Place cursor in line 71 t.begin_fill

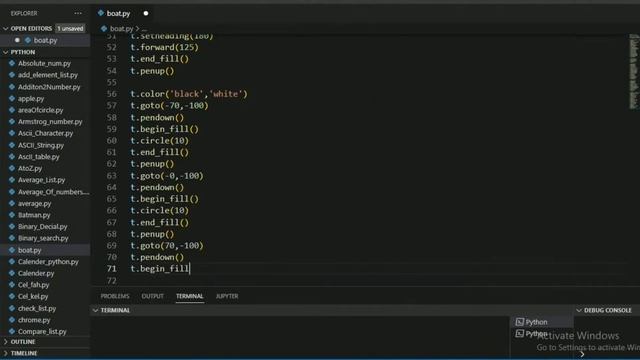click(x=160, y=269)
